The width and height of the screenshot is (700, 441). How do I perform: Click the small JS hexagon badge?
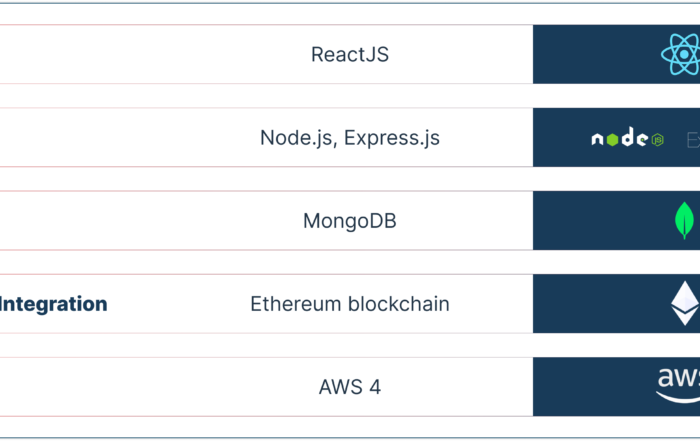point(658,140)
